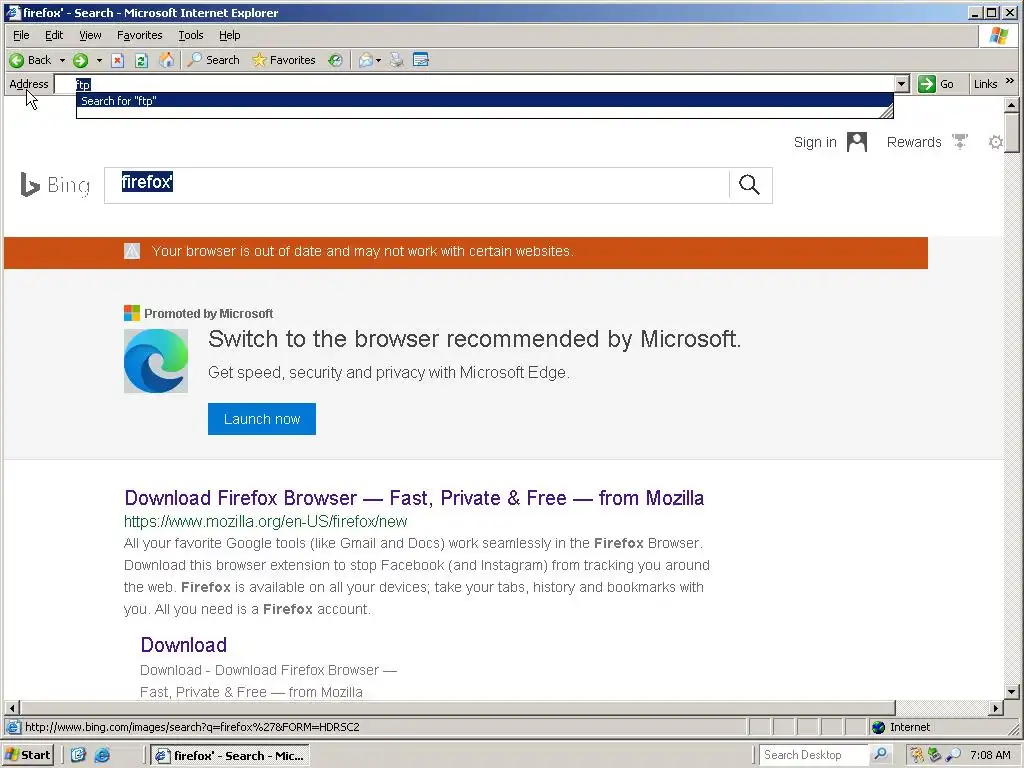Click the Internet Explorer icon in the title bar

[x=13, y=12]
